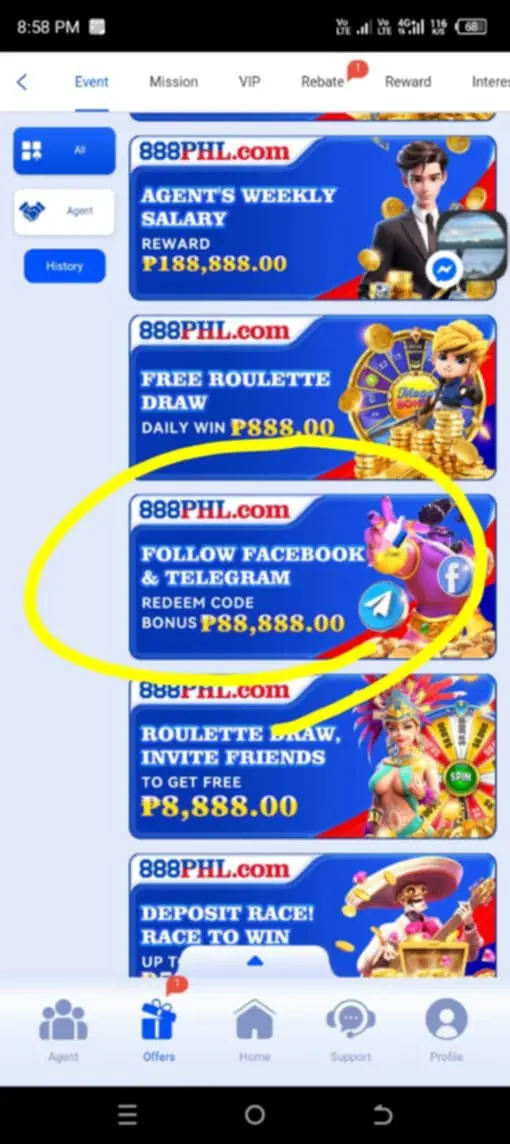Open the Reward tab
This screenshot has height=1144, width=510.
coord(408,82)
